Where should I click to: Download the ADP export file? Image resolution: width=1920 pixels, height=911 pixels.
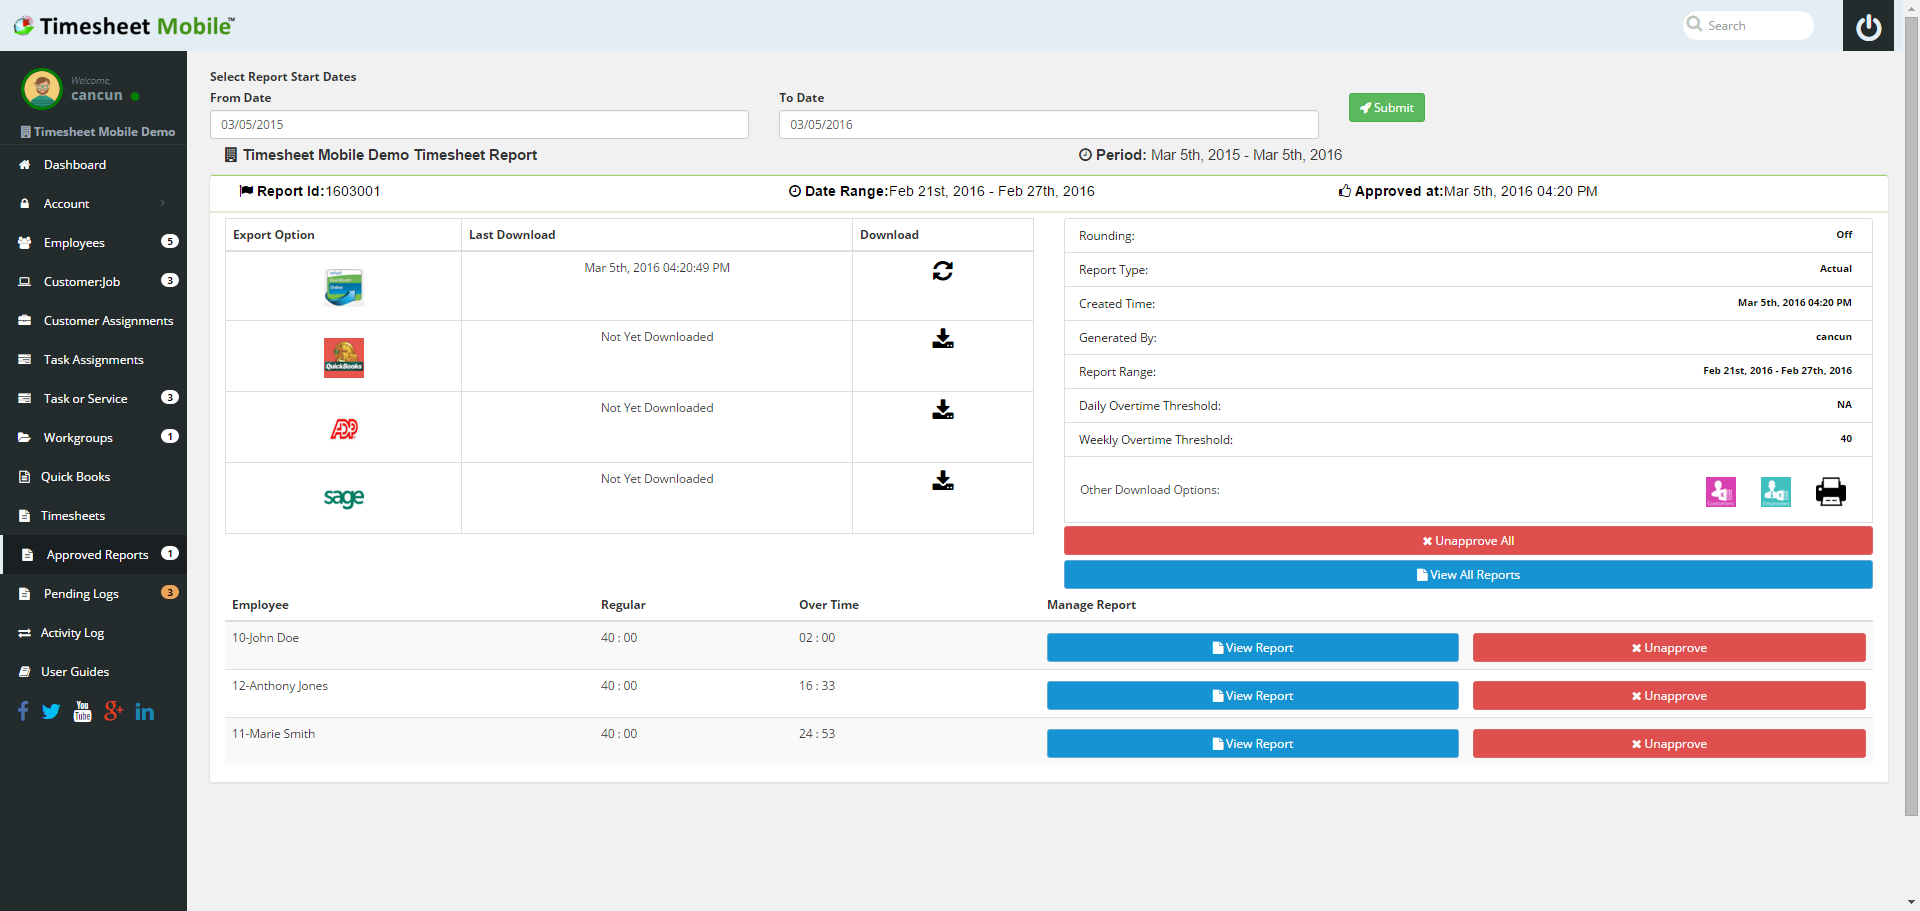941,410
